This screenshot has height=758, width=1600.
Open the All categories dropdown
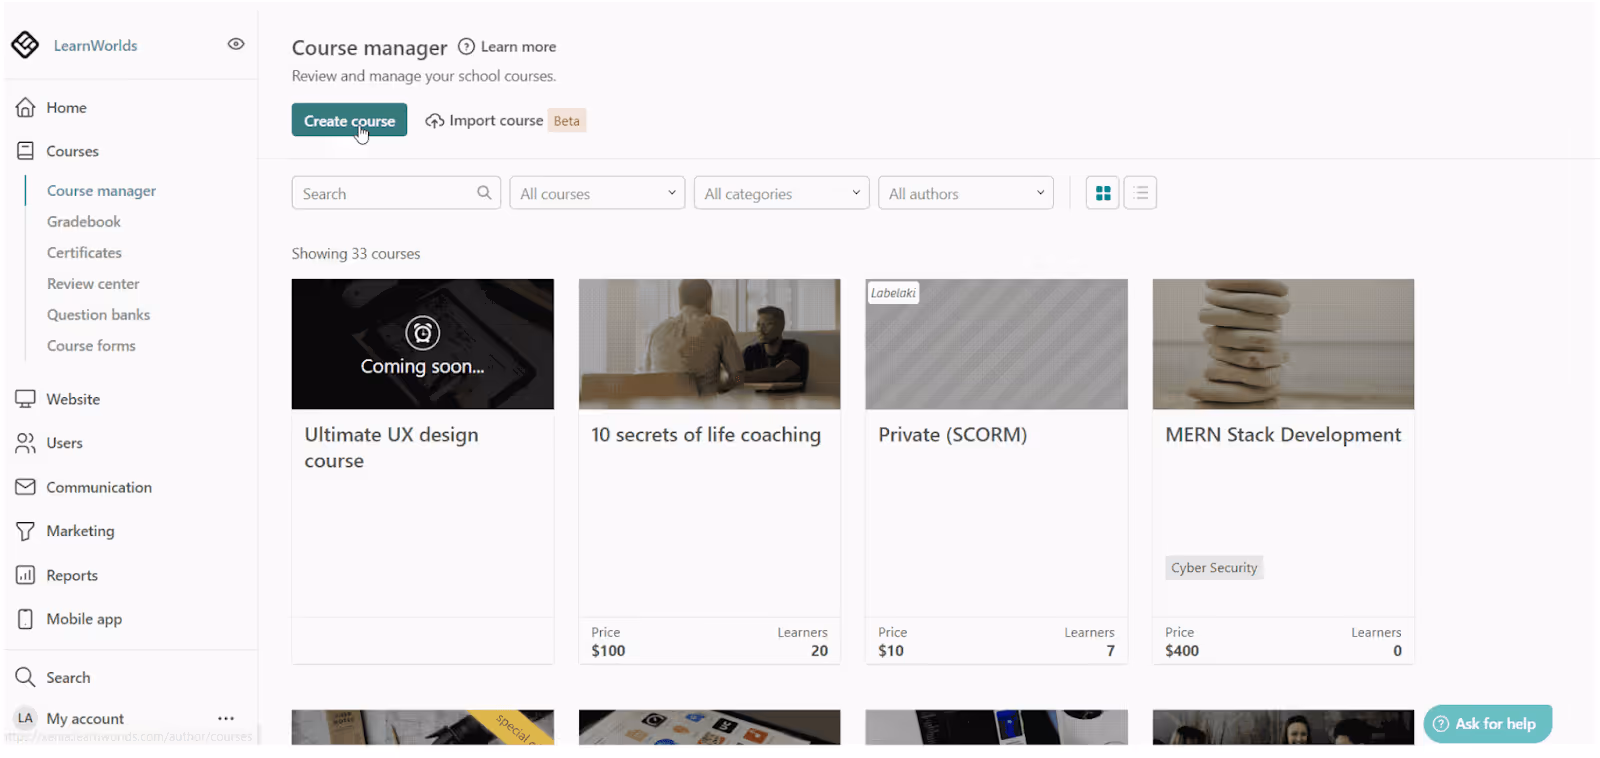781,193
